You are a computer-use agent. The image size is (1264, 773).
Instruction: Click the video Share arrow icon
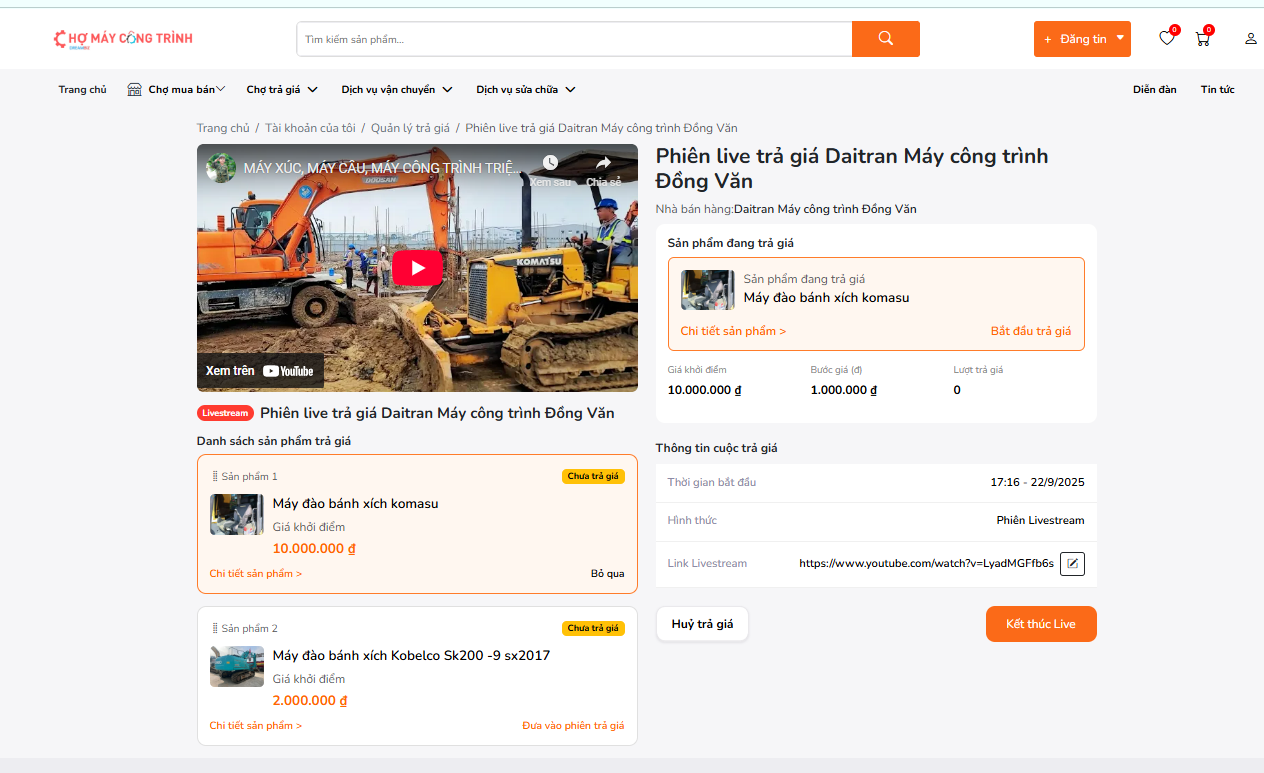point(603,164)
